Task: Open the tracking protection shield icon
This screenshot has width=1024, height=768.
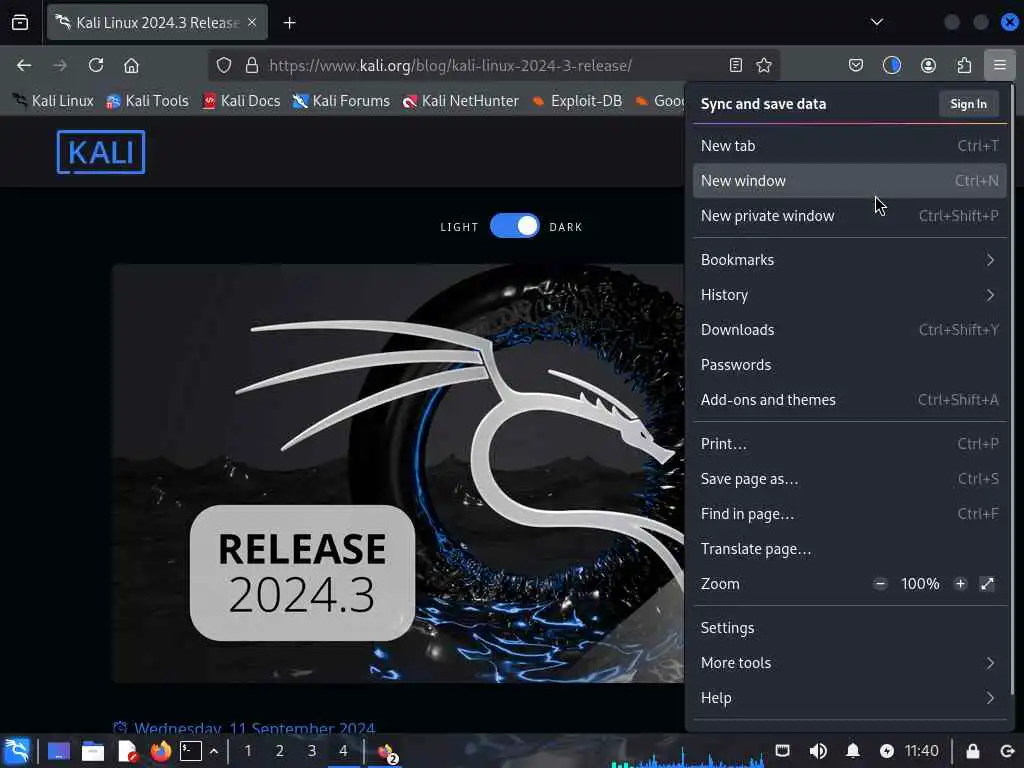Action: 224,65
